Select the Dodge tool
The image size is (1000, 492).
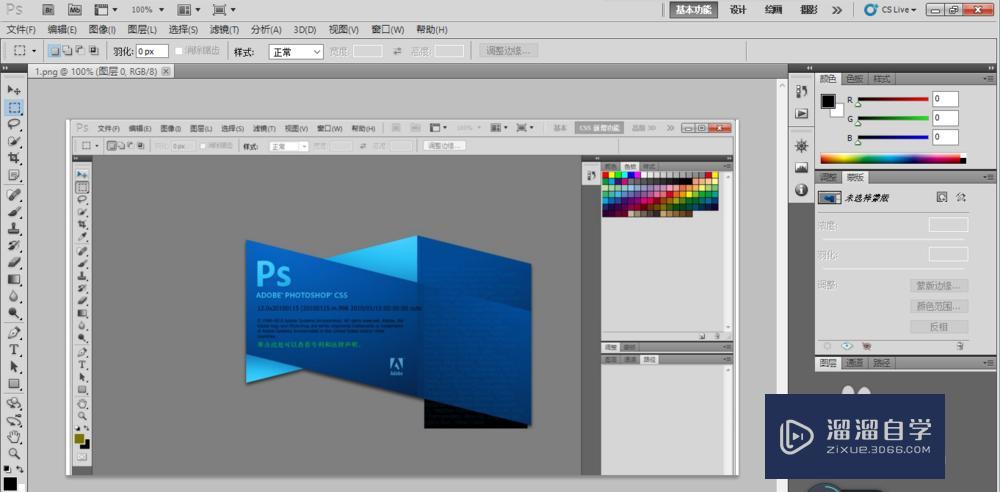click(14, 313)
